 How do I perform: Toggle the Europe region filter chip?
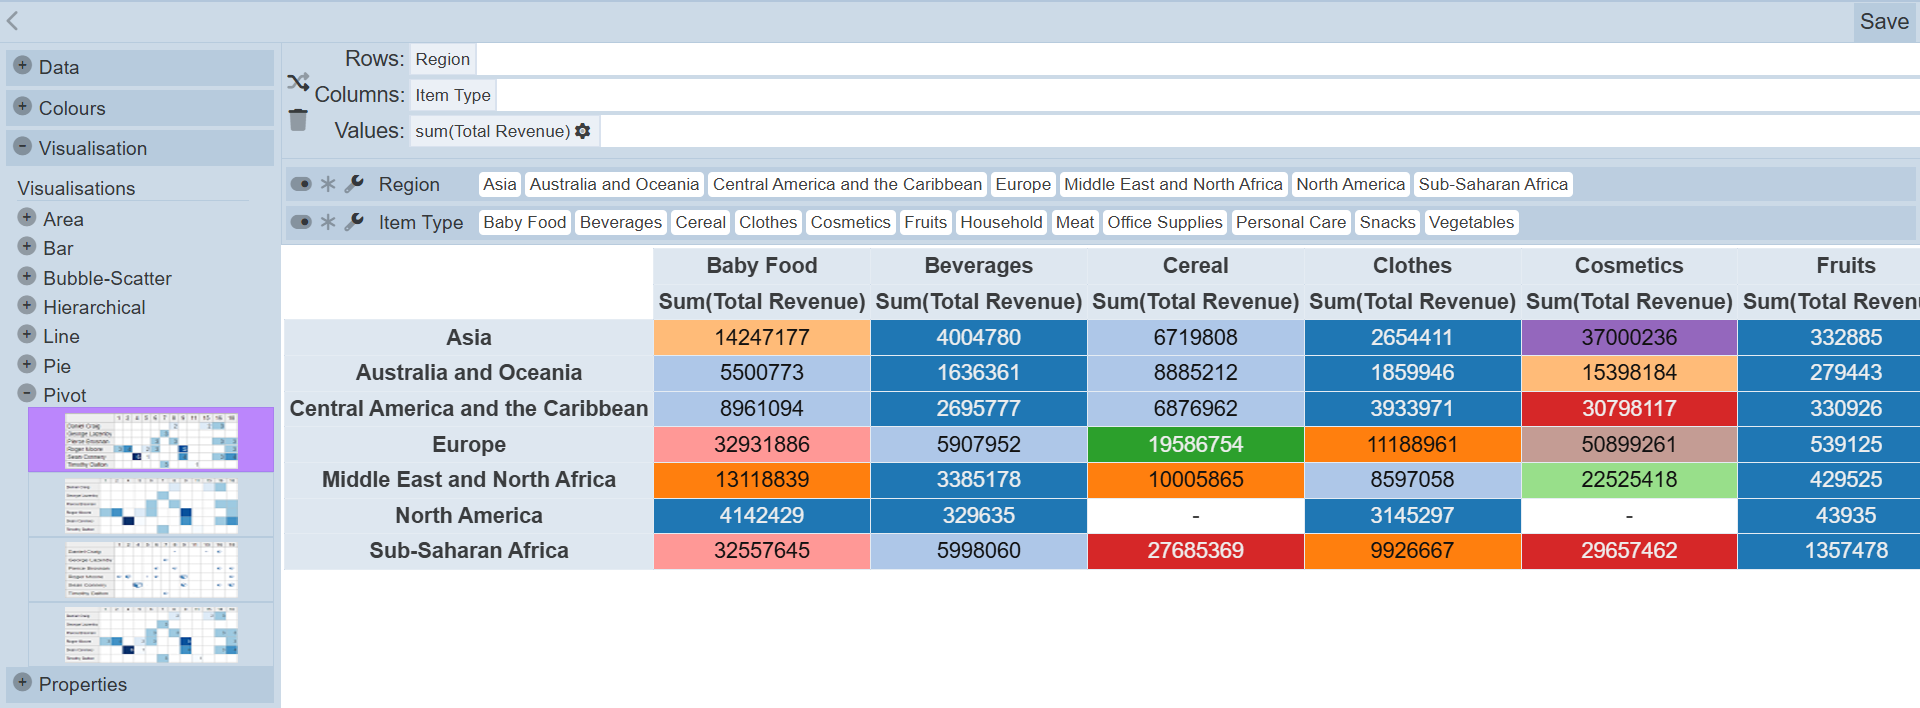click(x=1022, y=184)
